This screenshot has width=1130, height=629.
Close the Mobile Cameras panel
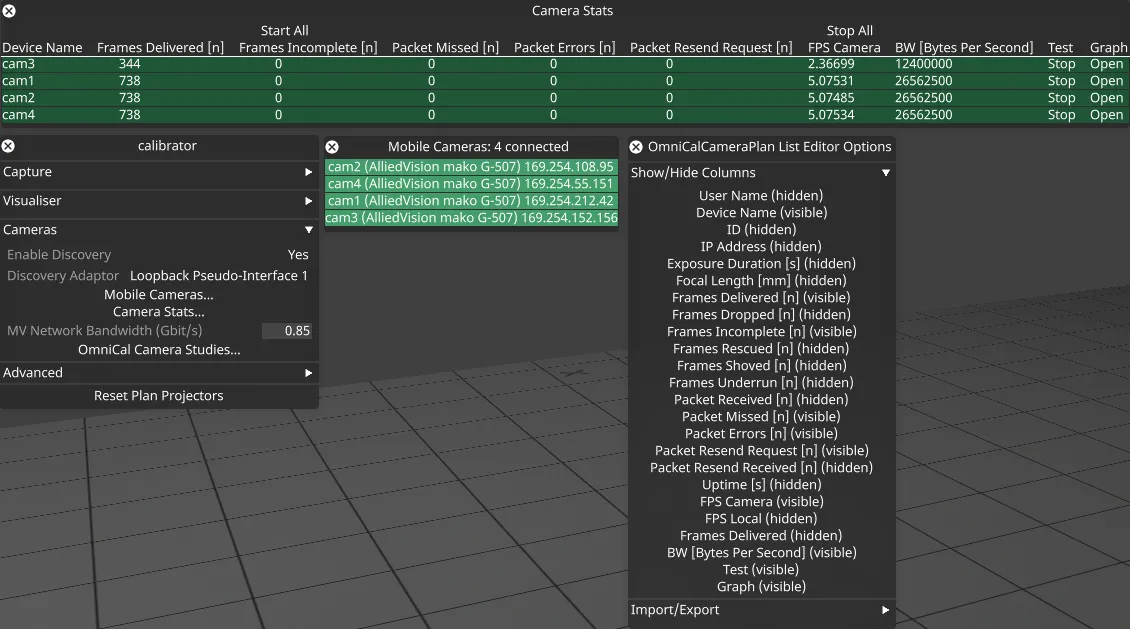(332, 147)
